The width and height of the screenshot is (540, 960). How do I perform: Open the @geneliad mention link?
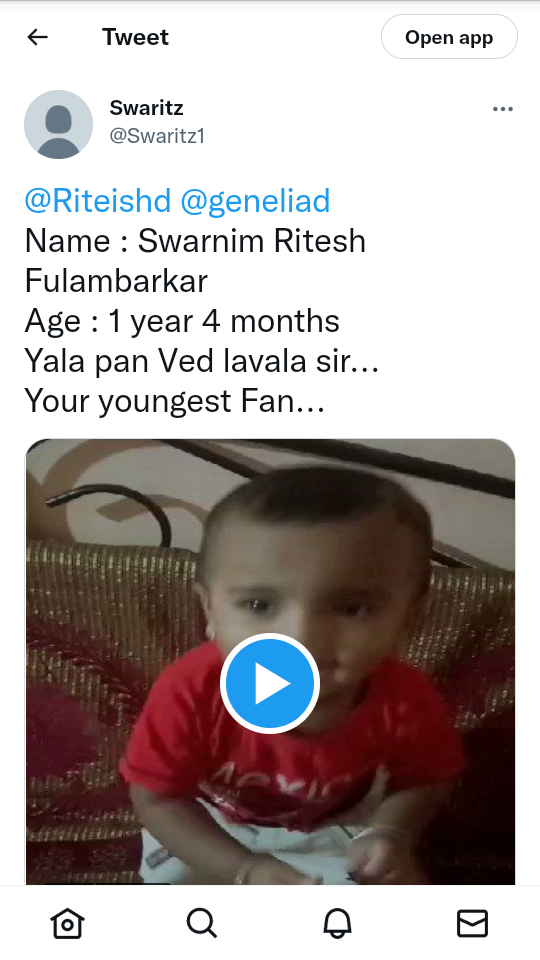click(x=255, y=201)
